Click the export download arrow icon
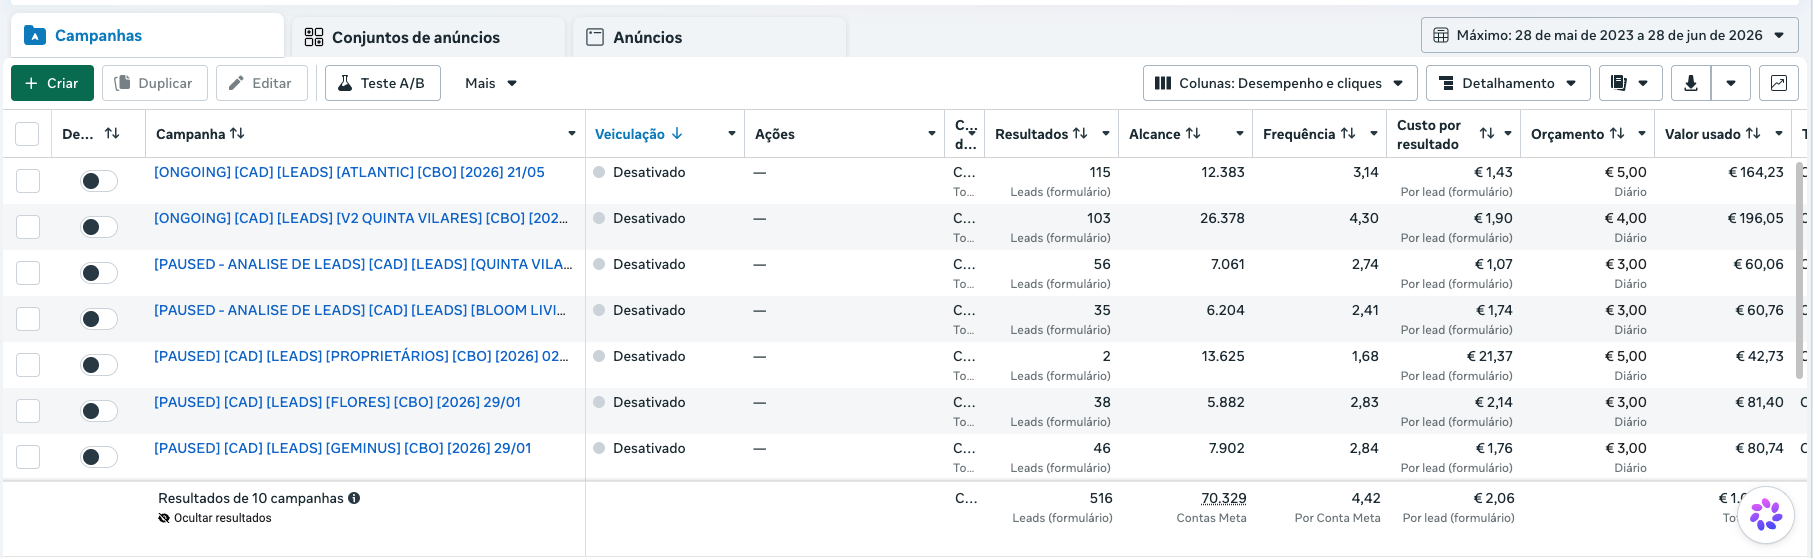The width and height of the screenshot is (1813, 558). tap(1691, 83)
